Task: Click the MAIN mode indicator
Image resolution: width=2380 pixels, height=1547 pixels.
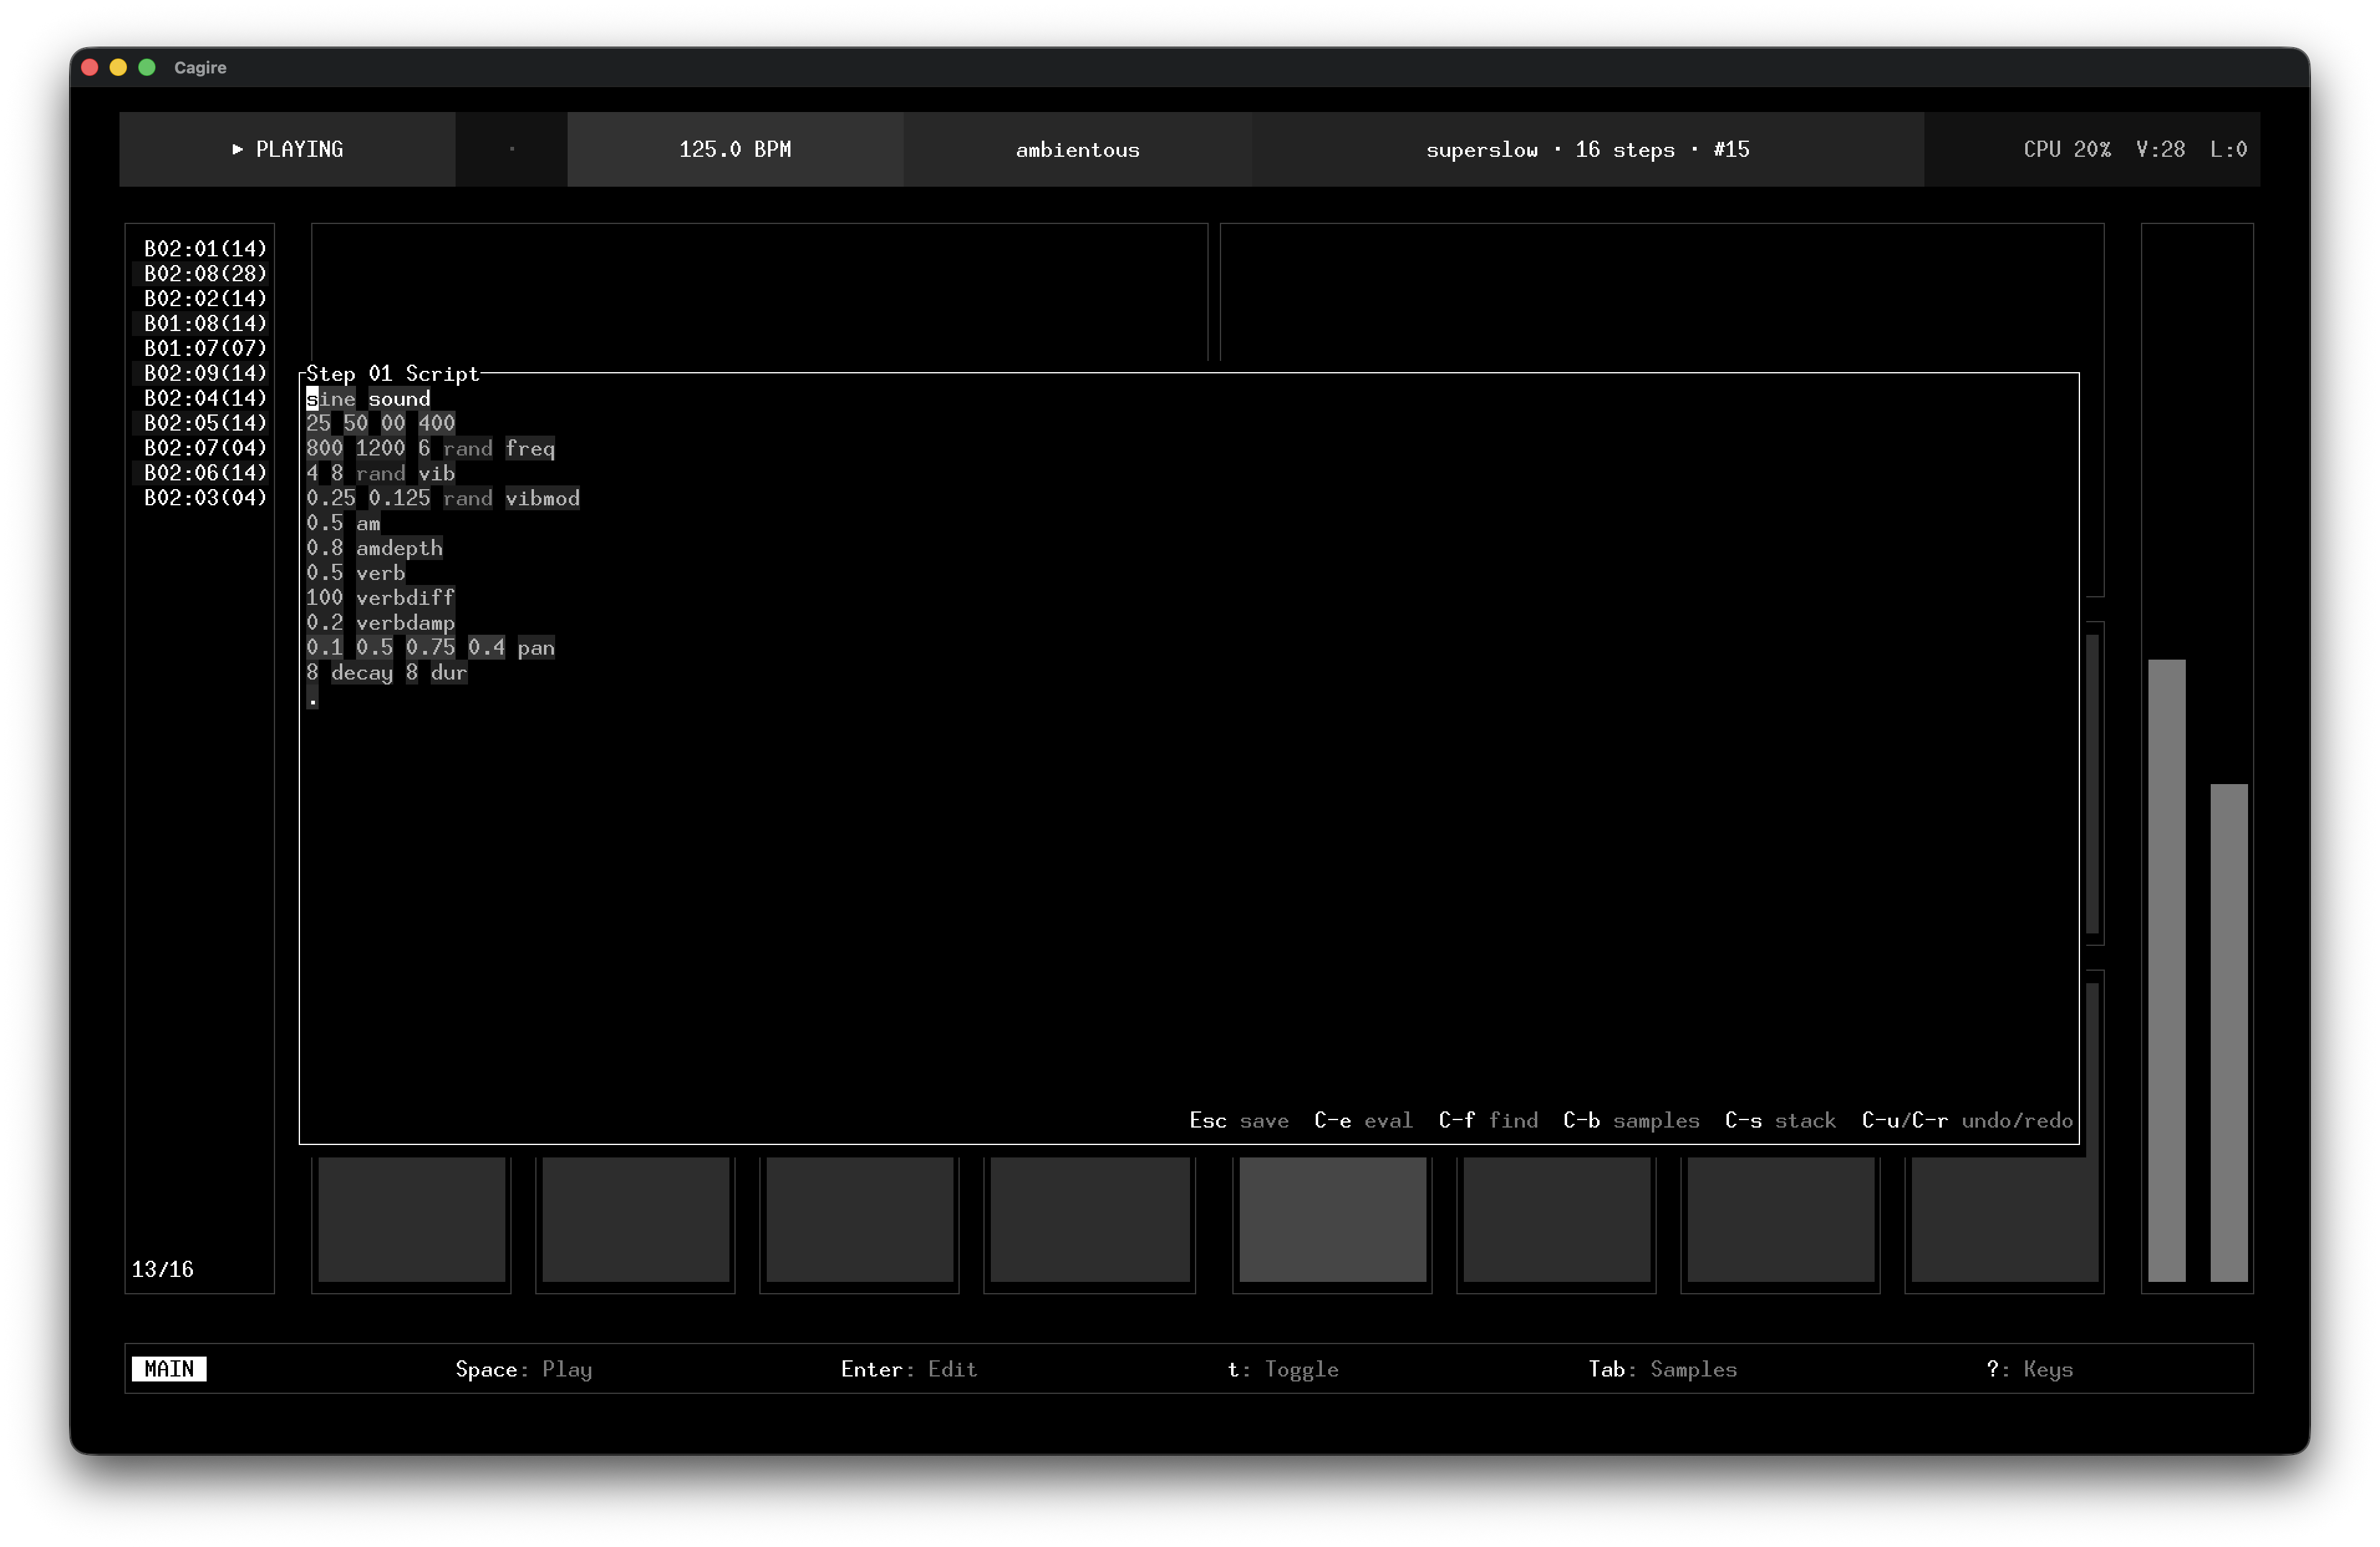Action: [168, 1368]
